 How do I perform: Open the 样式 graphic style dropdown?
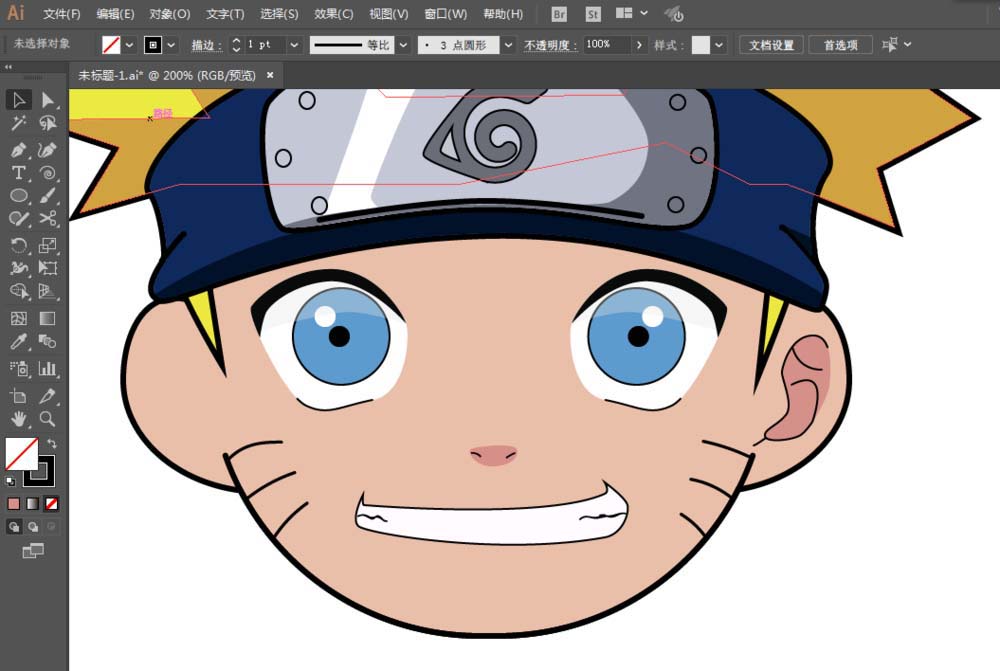coord(719,45)
